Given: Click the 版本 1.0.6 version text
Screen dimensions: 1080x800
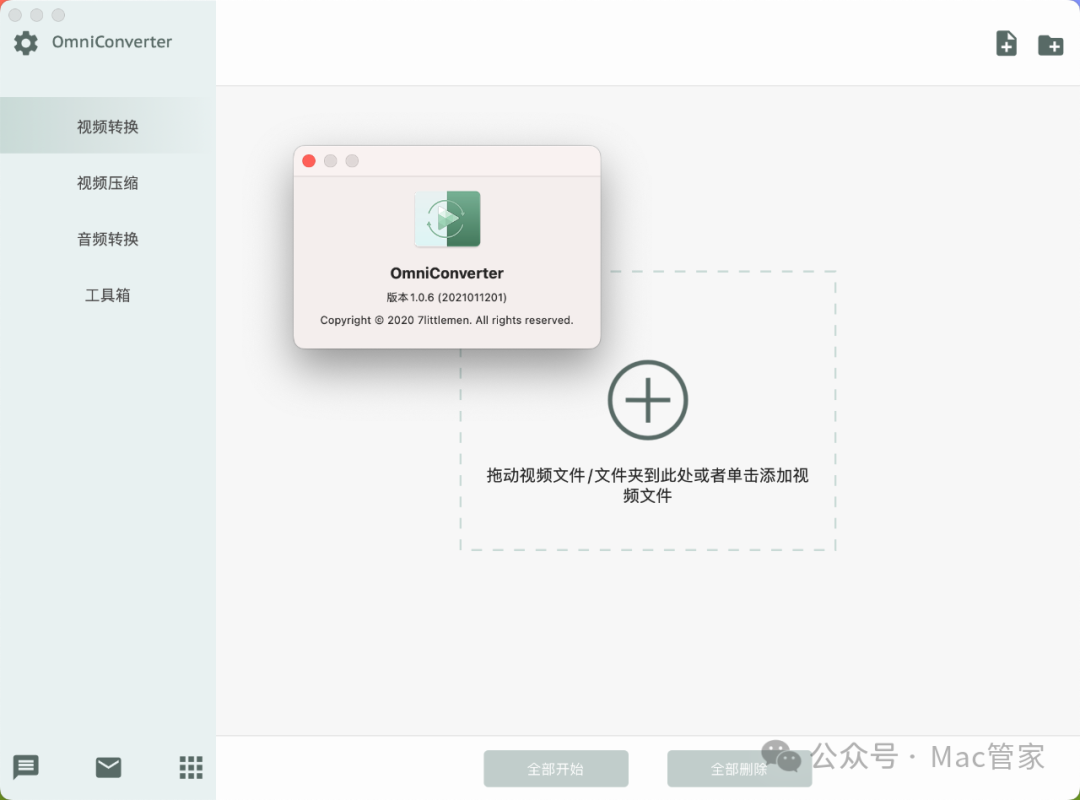Looking at the screenshot, I should click(446, 297).
